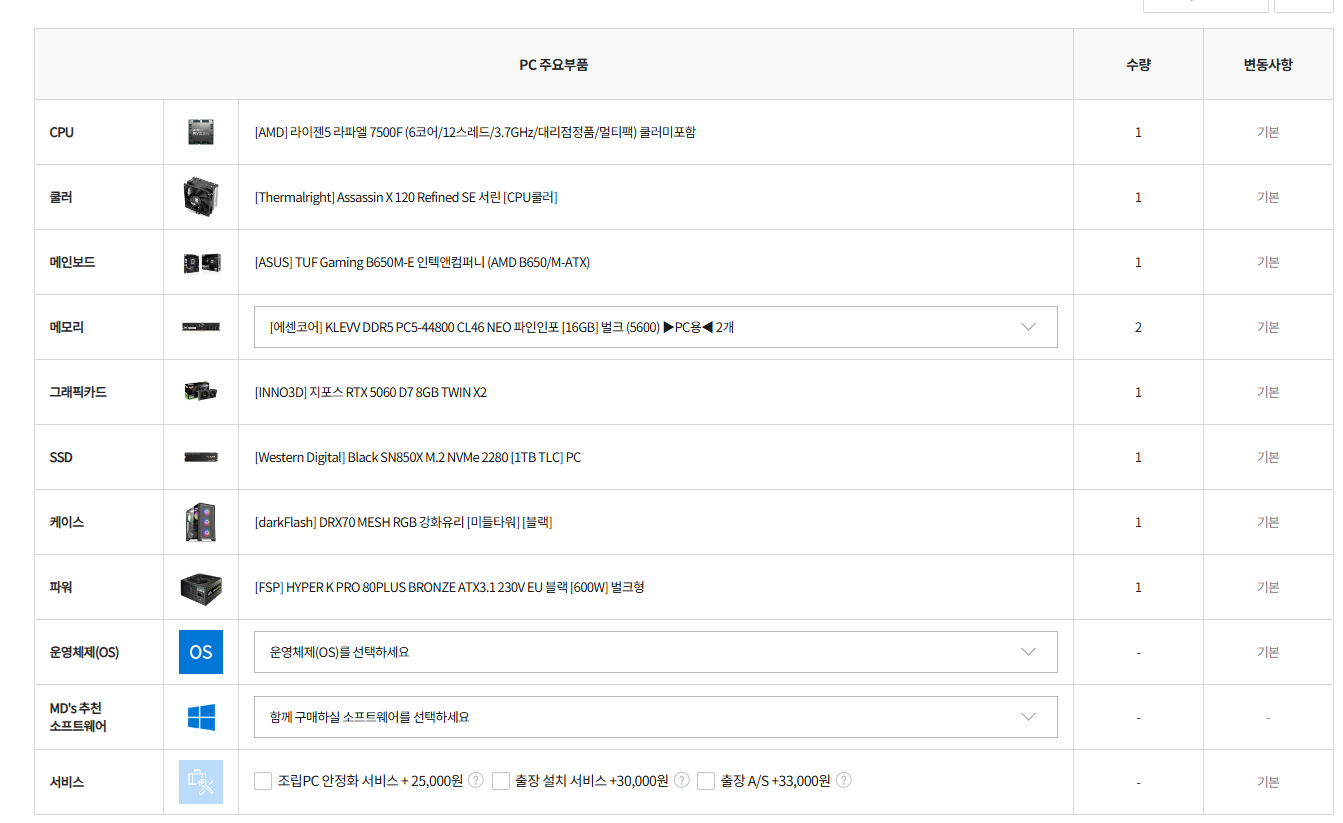This screenshot has width=1343, height=823.
Task: Check the 출장 설치 서비스 option
Action: click(x=501, y=781)
